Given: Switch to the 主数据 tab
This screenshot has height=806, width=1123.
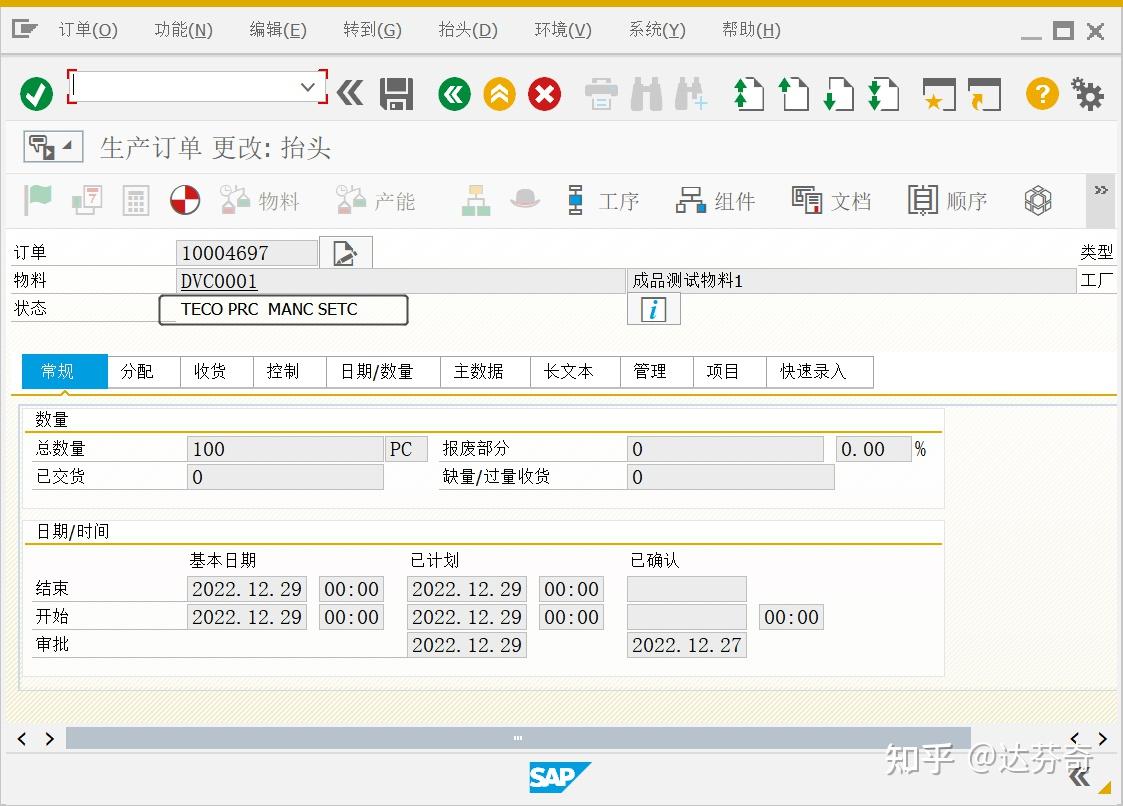Looking at the screenshot, I should [x=484, y=371].
